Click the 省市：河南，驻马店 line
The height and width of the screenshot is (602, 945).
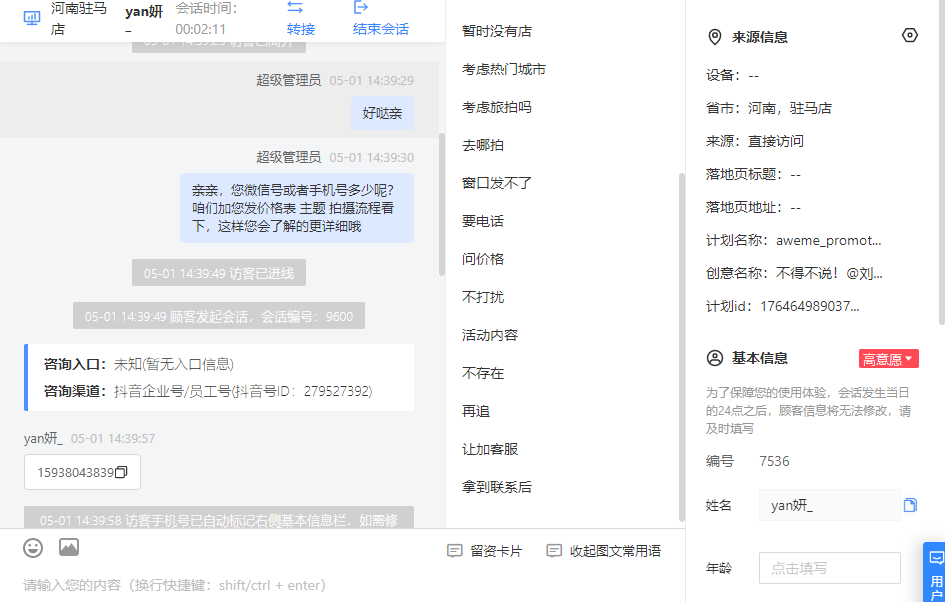769,108
